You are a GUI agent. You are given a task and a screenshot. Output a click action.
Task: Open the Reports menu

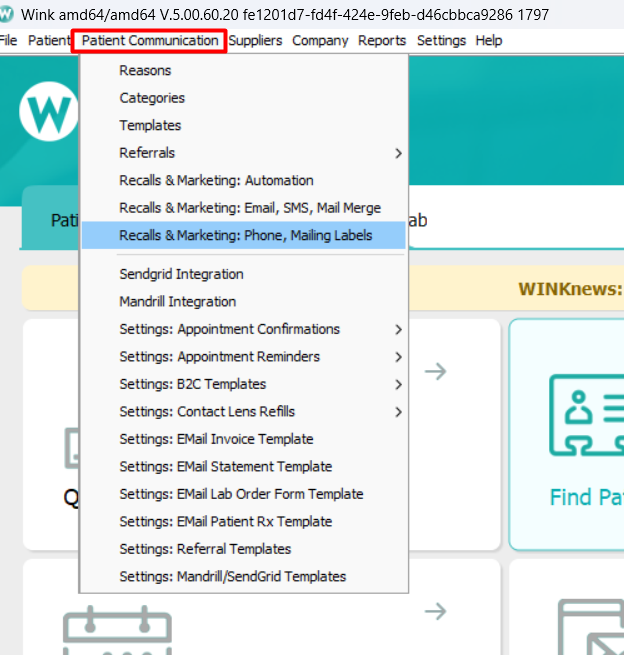[382, 41]
